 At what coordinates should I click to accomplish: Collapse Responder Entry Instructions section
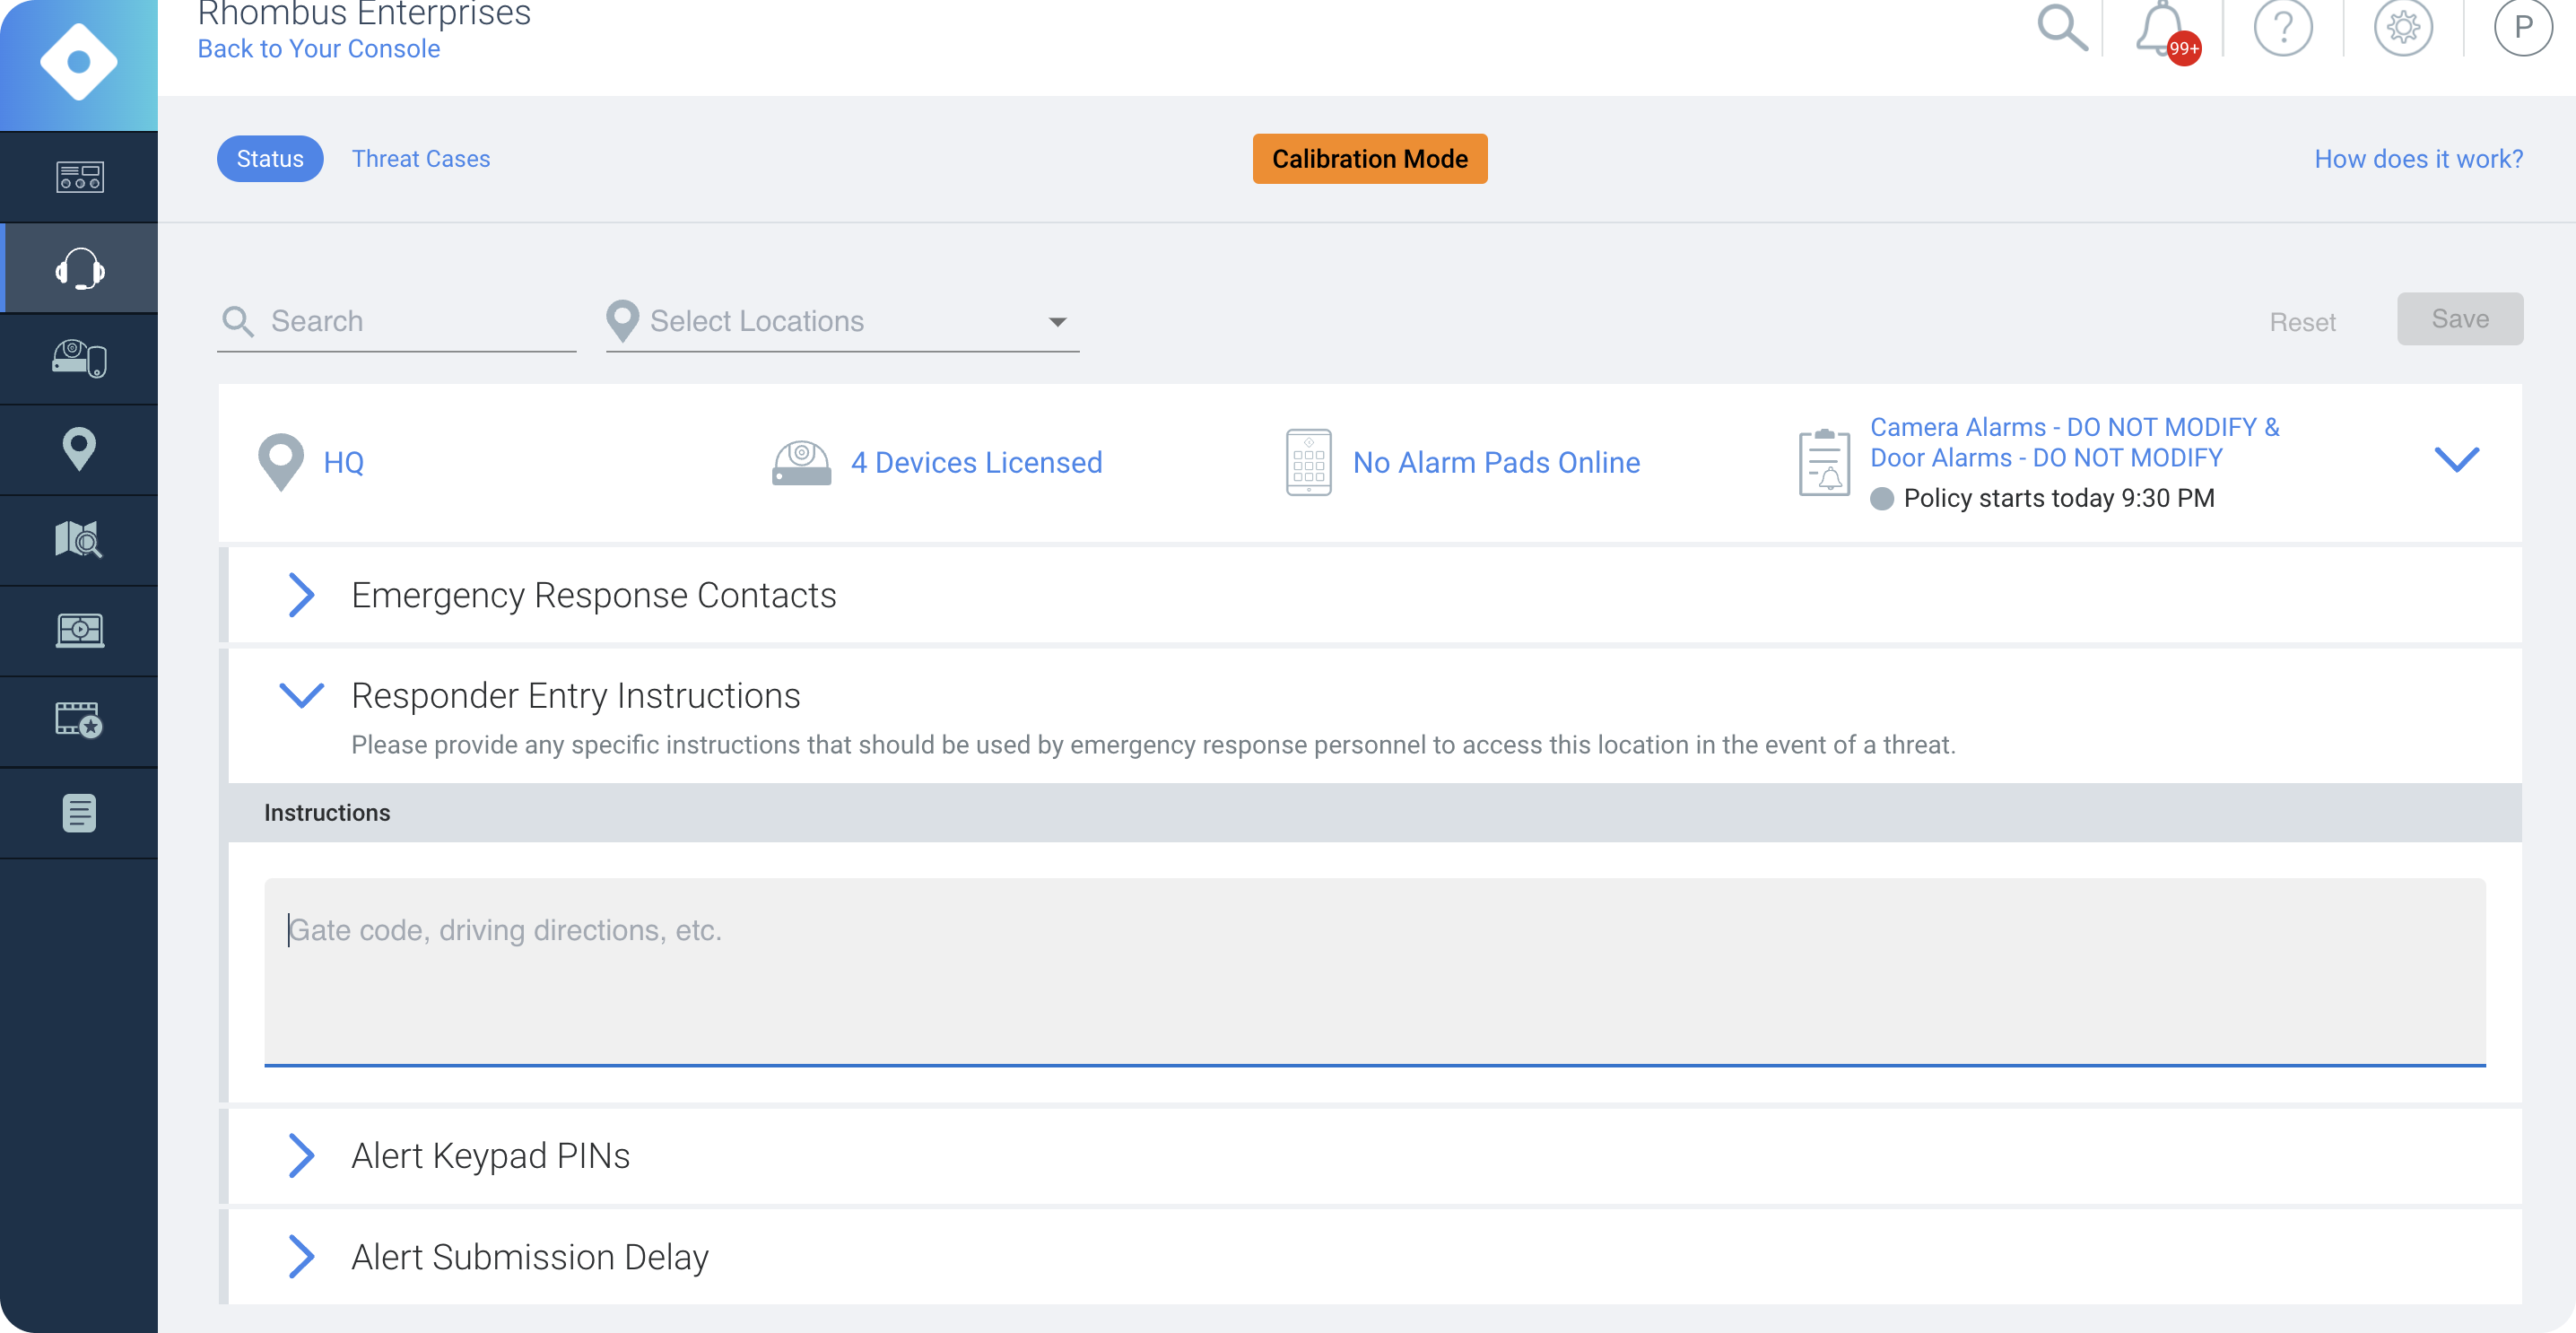click(x=300, y=695)
